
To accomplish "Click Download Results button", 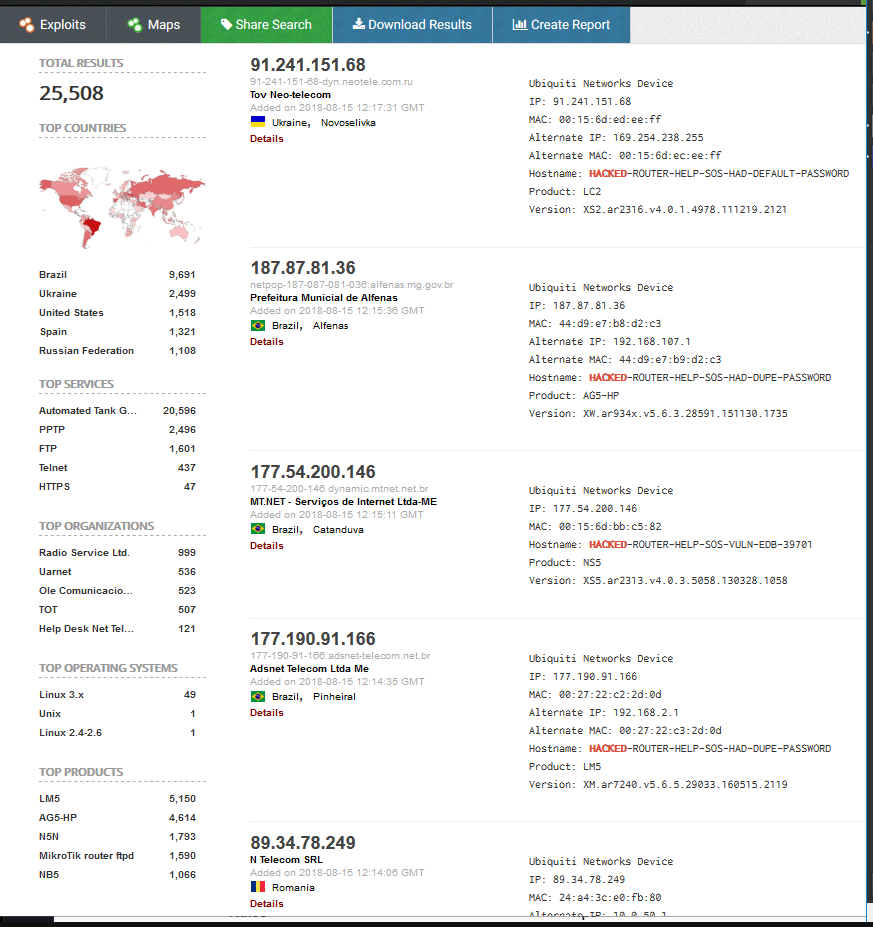I will point(412,25).
